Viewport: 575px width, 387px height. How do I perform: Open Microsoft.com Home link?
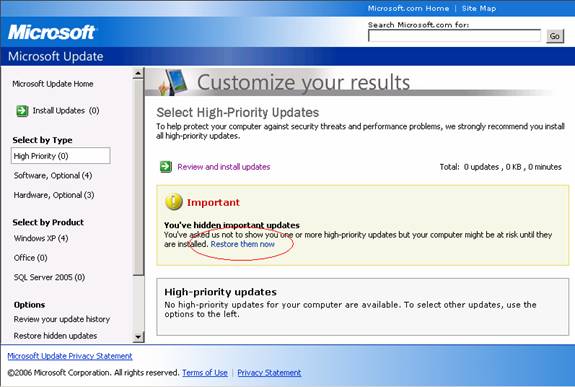[408, 8]
